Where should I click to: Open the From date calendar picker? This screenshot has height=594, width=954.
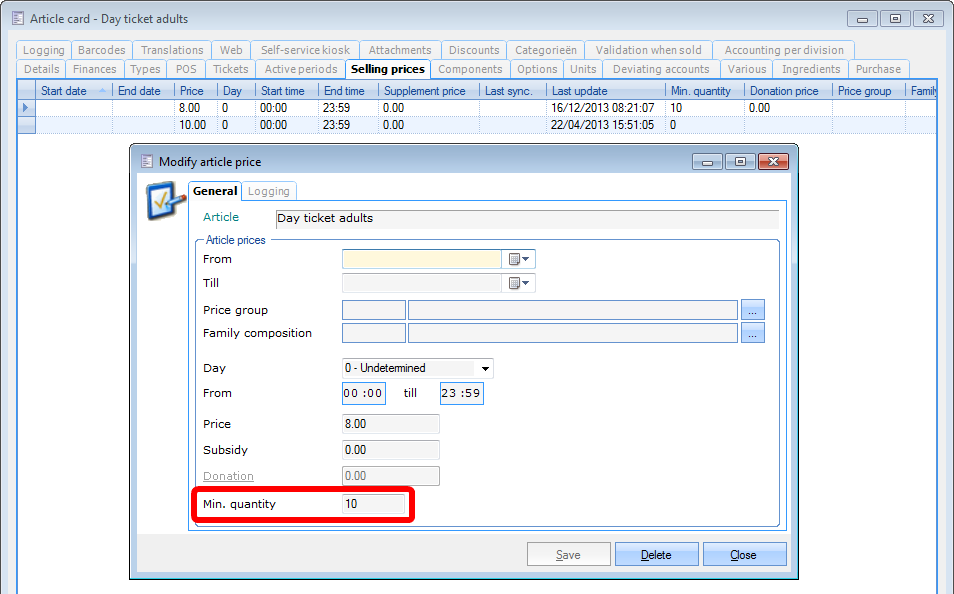coord(519,259)
